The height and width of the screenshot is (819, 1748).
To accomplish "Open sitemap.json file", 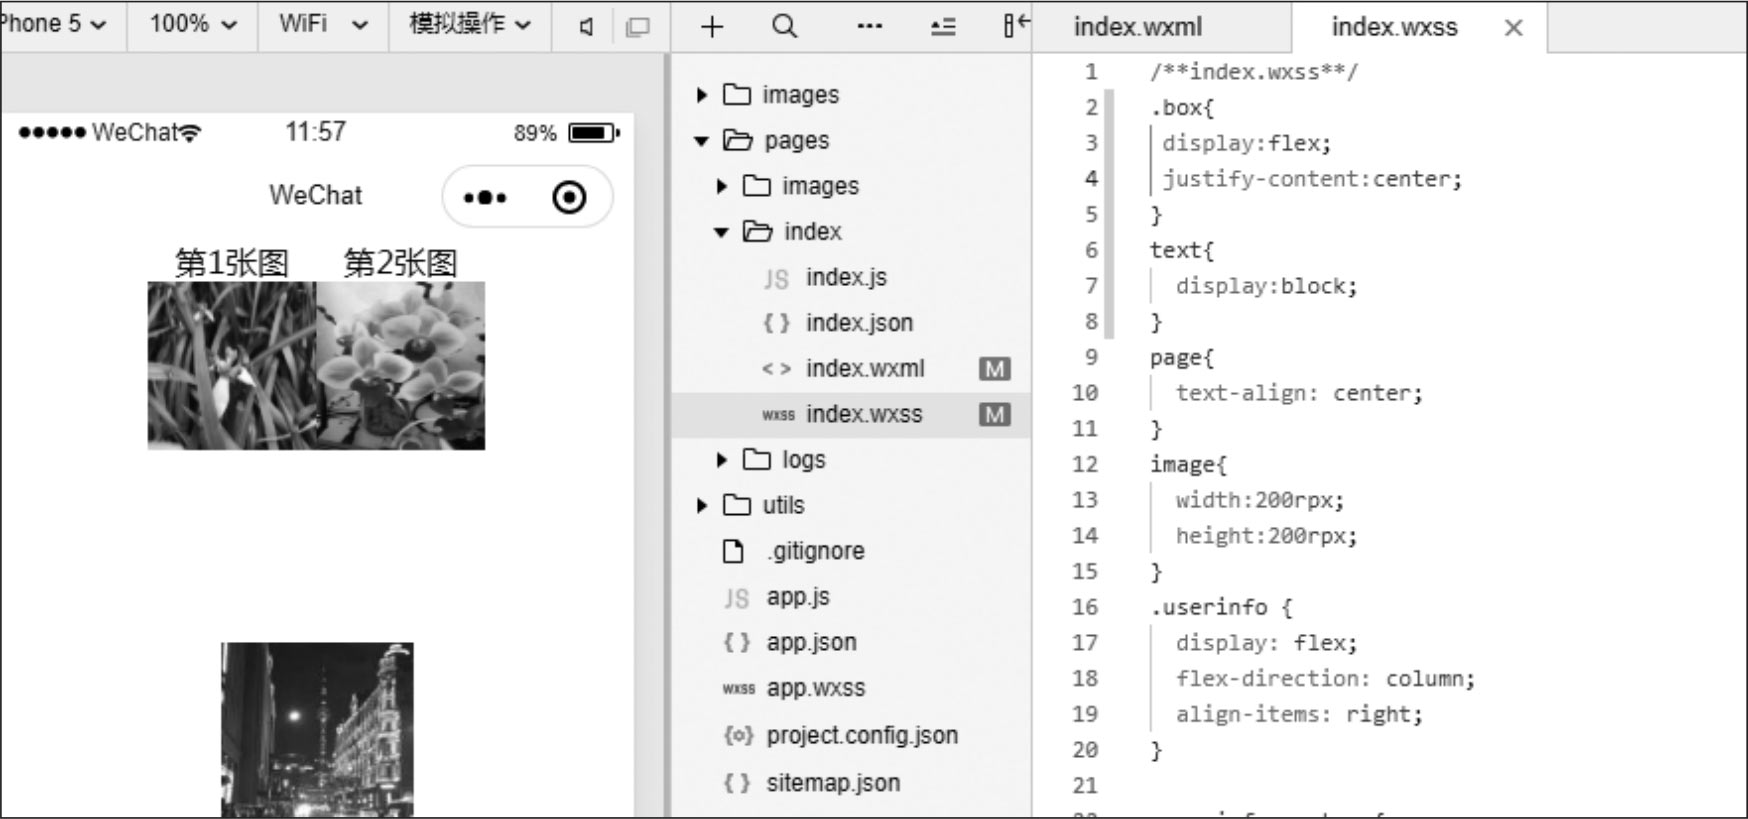I will 833,783.
